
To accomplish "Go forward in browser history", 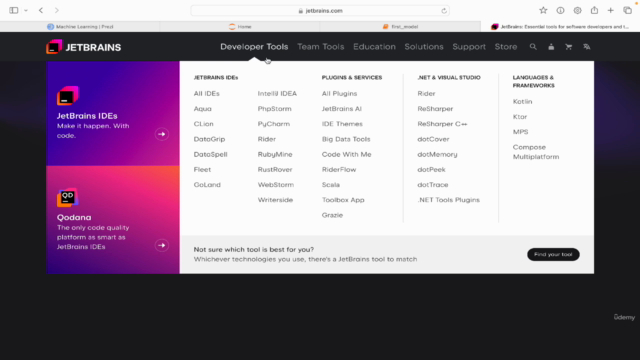I will 57,10.
